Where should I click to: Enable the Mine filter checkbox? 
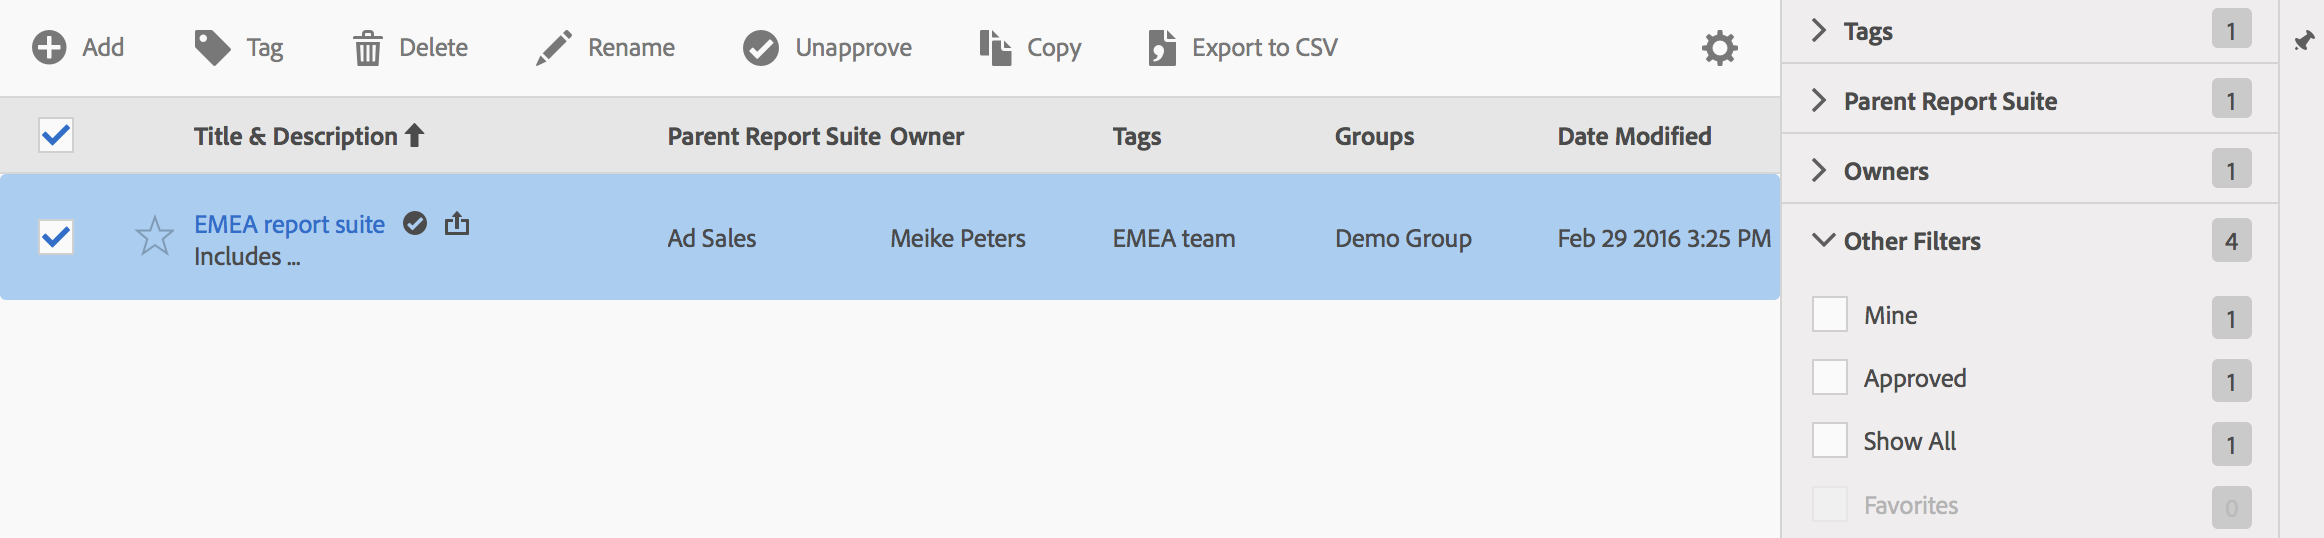1829,315
